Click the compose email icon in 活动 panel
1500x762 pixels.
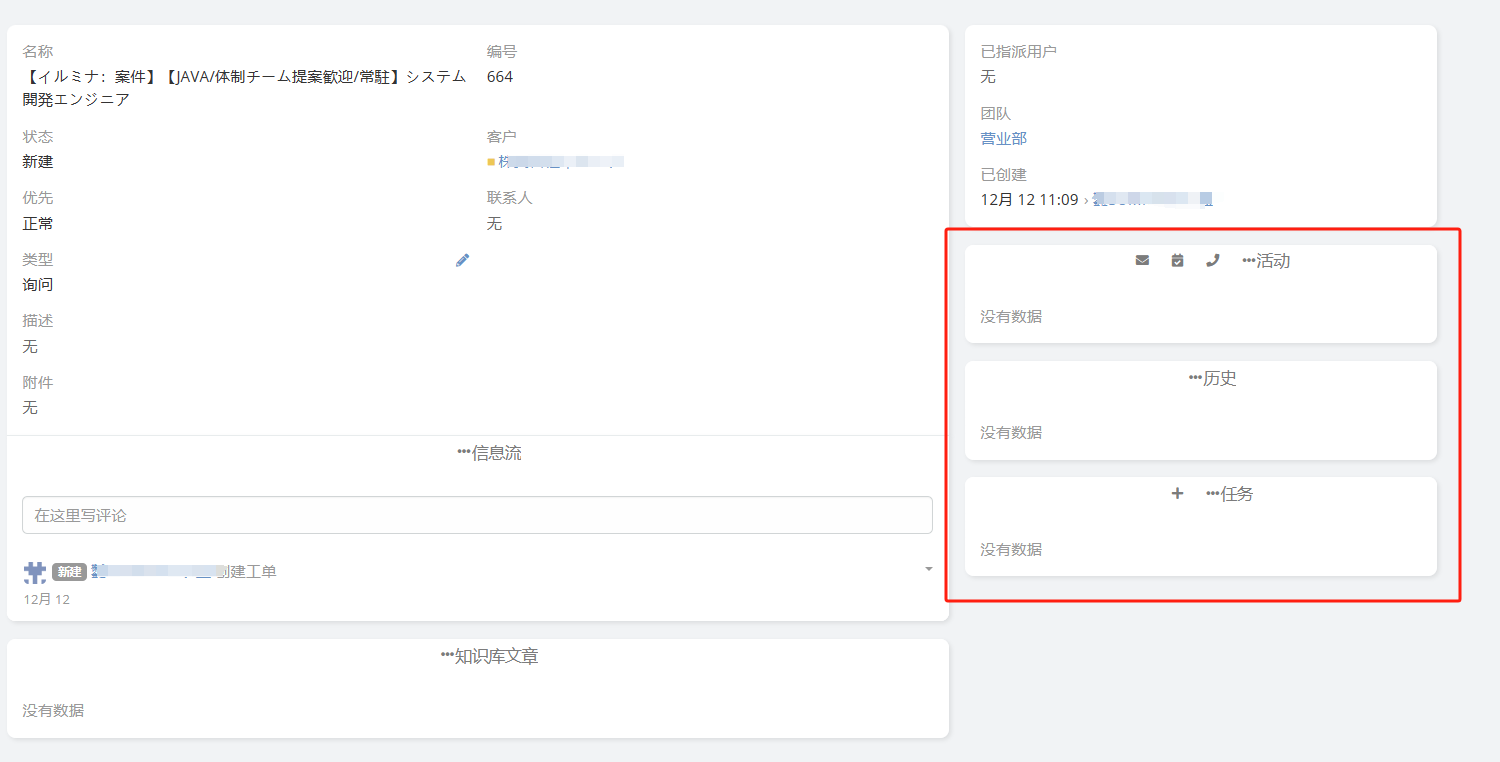click(1142, 261)
